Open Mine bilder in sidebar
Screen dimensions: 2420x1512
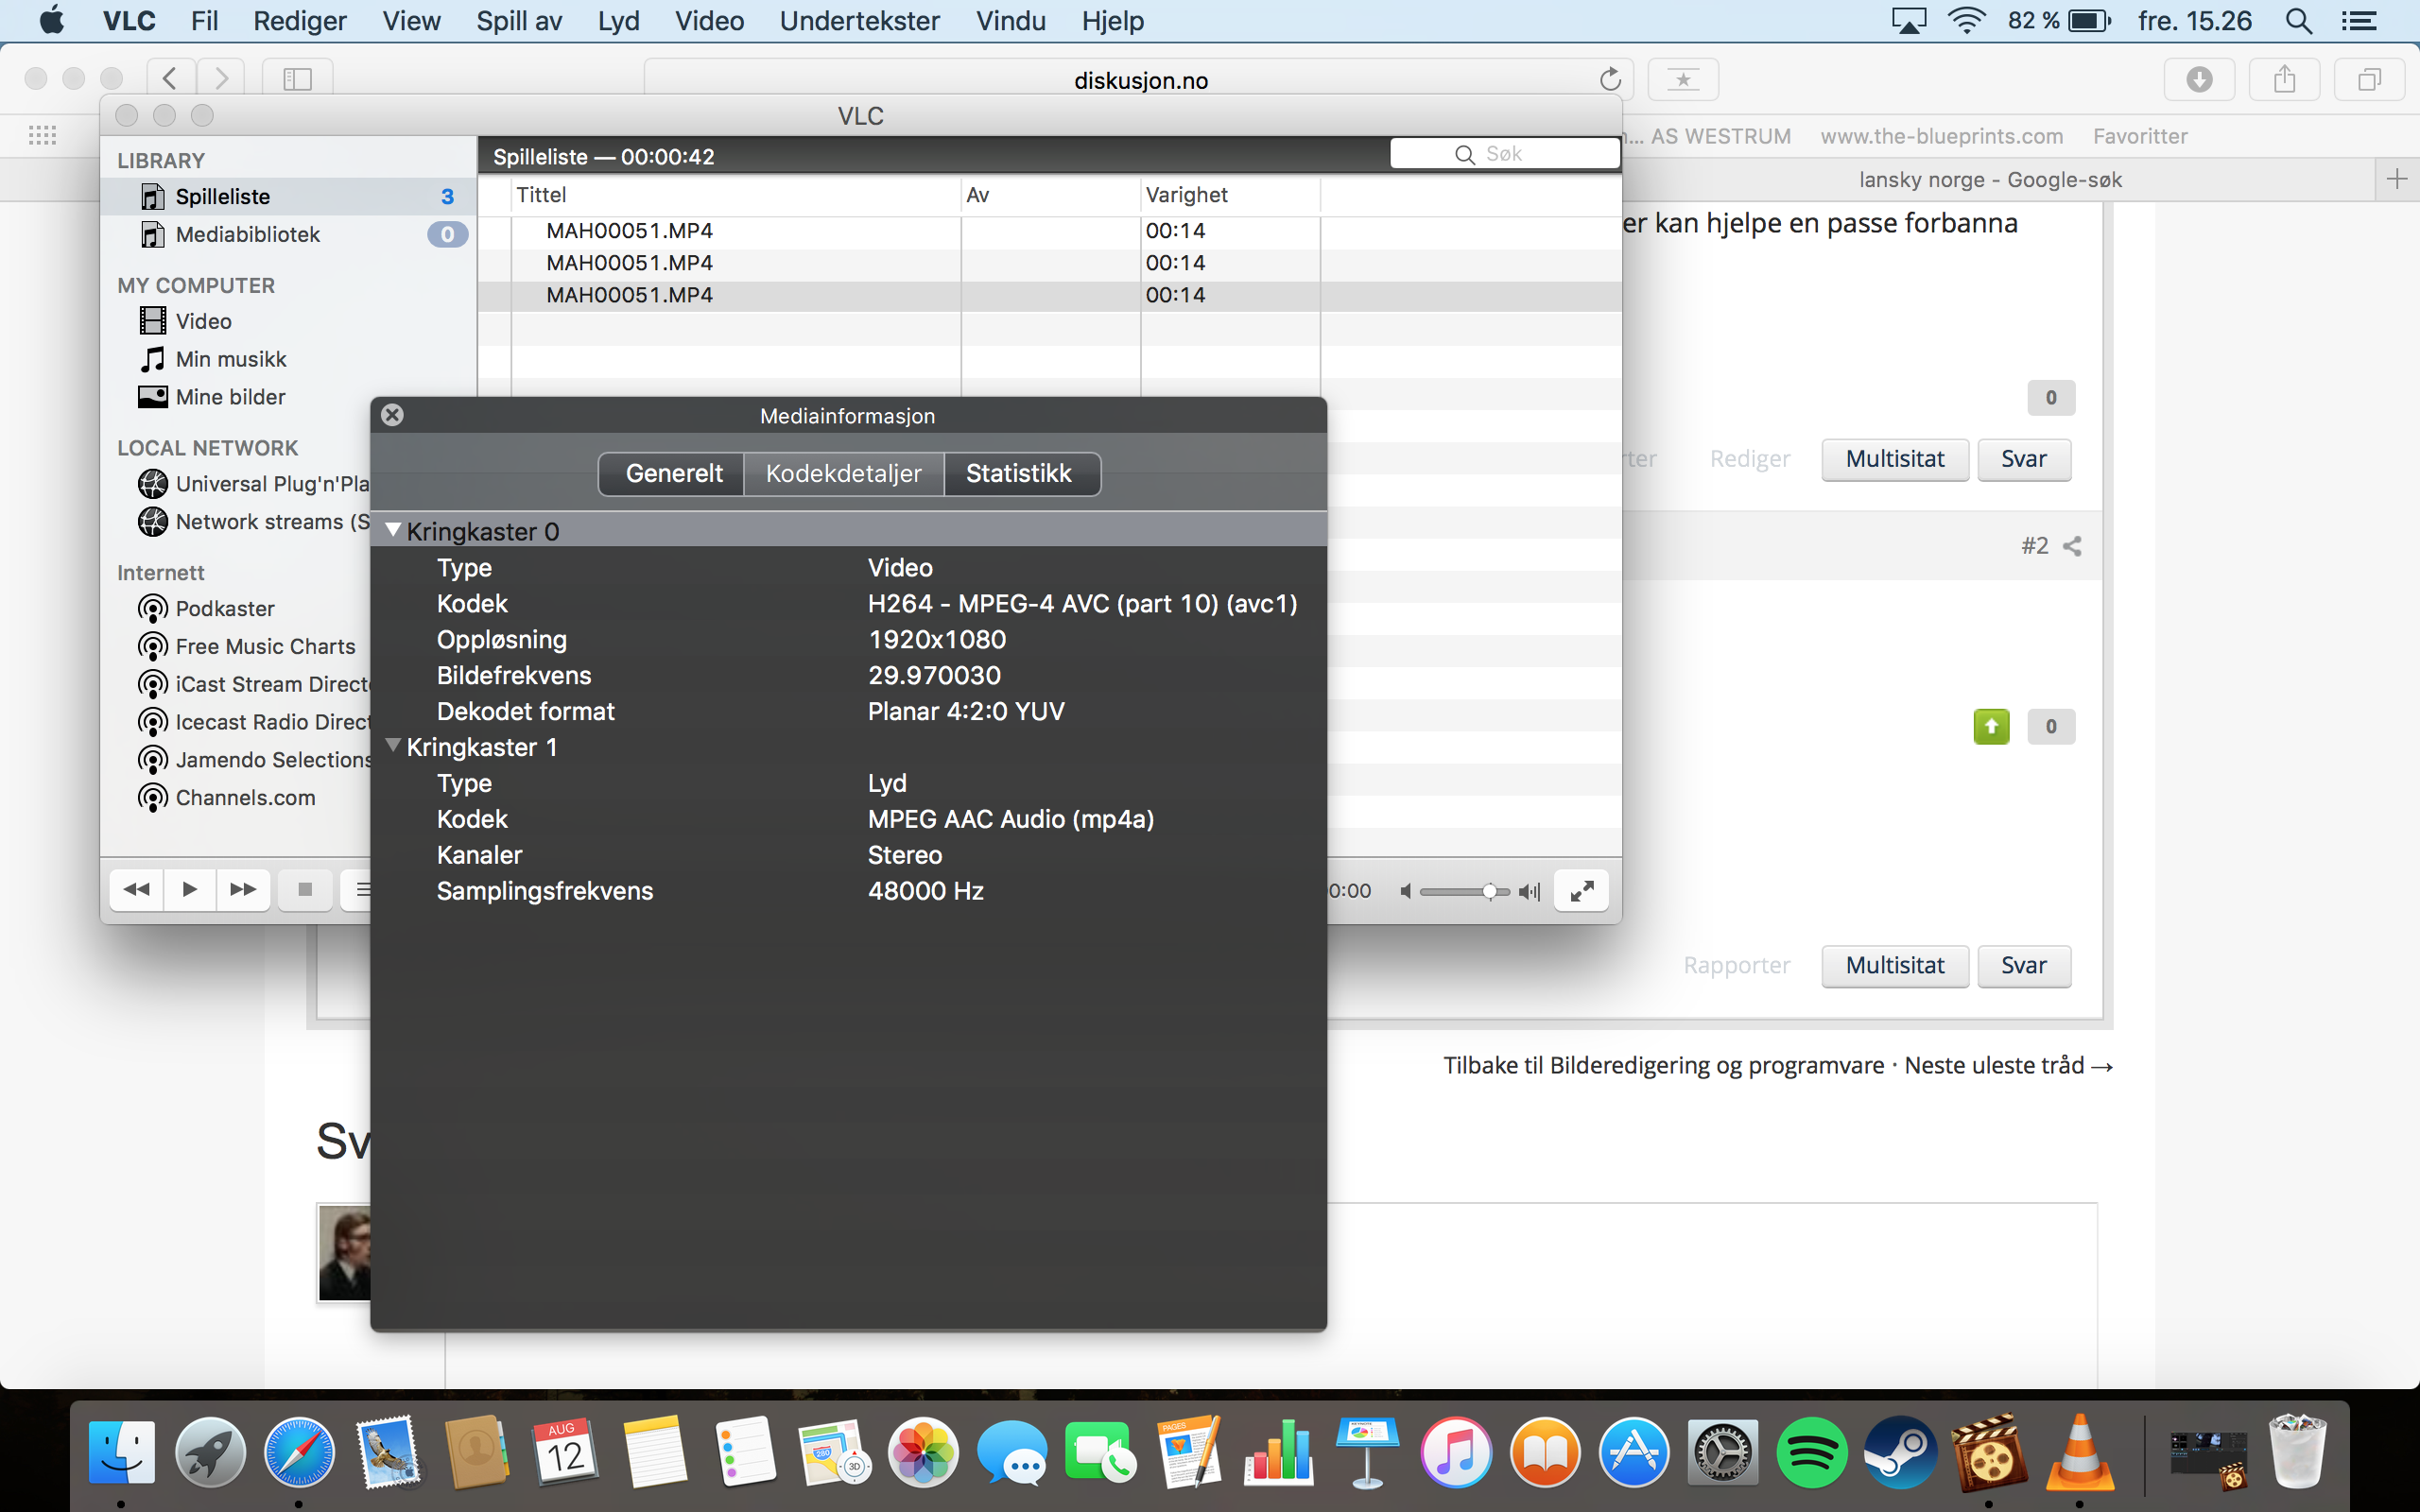[x=212, y=397]
